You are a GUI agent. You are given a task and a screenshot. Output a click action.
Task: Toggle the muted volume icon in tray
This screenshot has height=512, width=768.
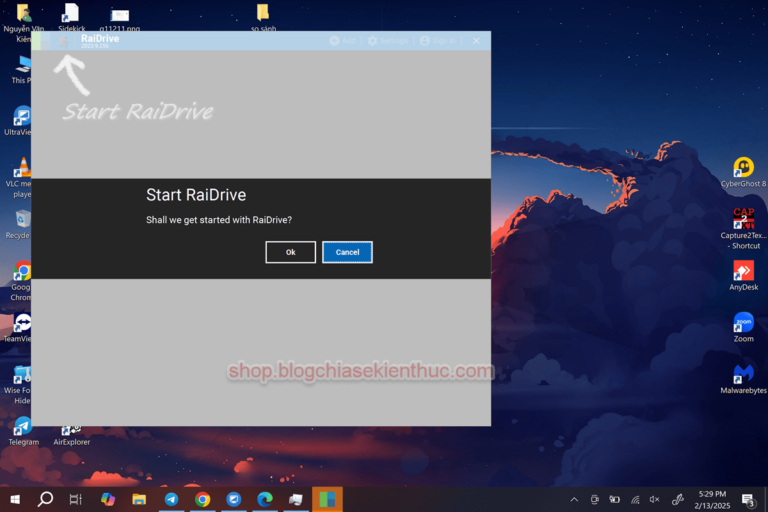(655, 499)
